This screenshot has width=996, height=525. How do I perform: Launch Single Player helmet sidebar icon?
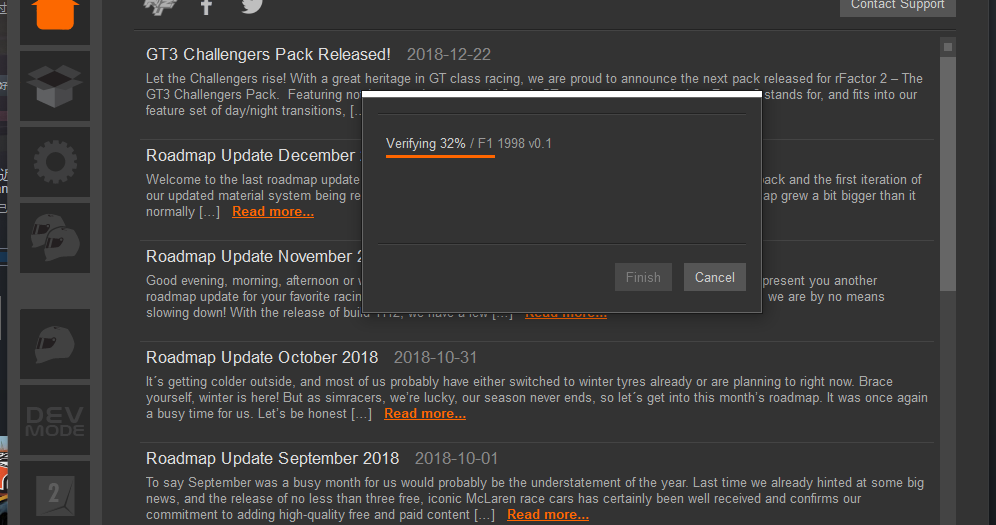[55, 344]
